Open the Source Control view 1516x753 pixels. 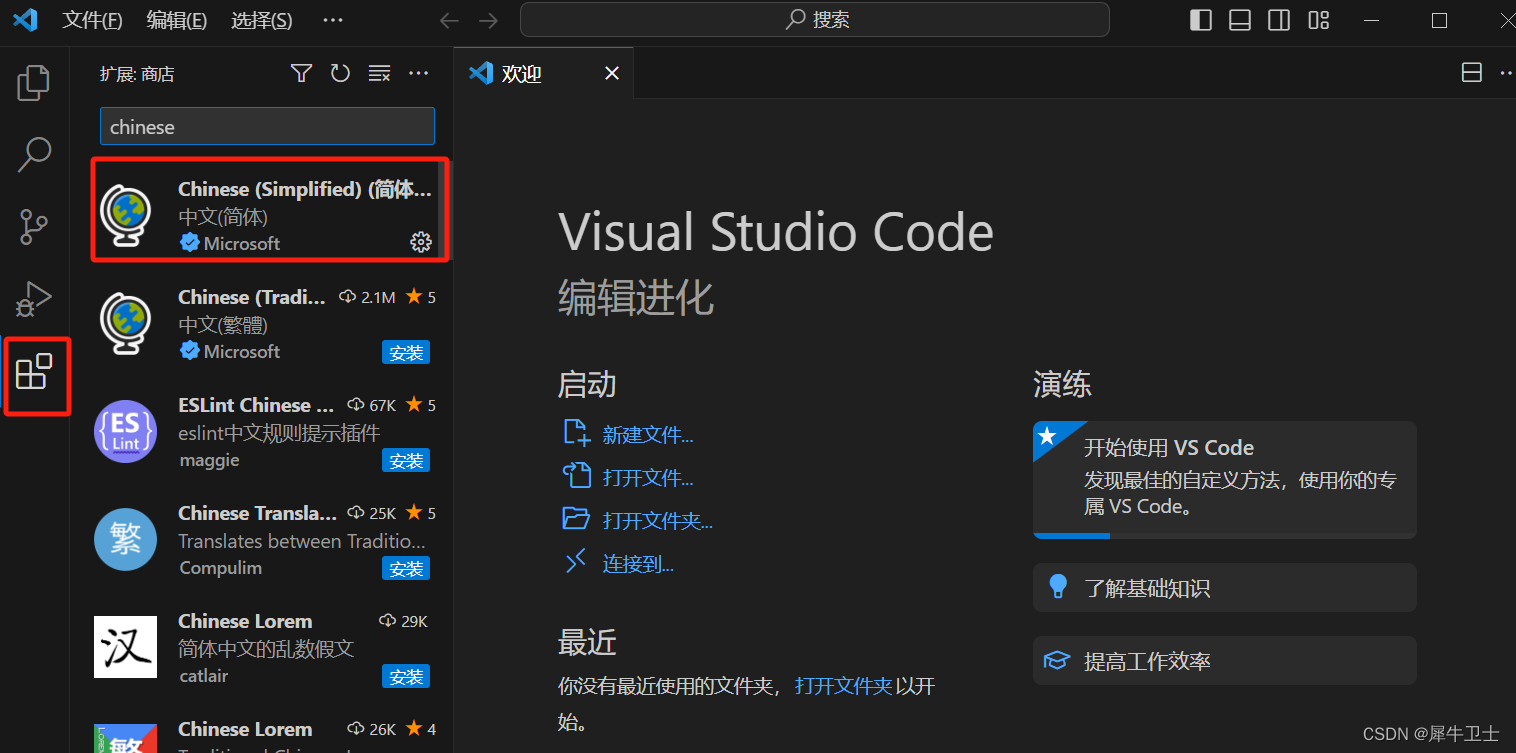click(34, 227)
